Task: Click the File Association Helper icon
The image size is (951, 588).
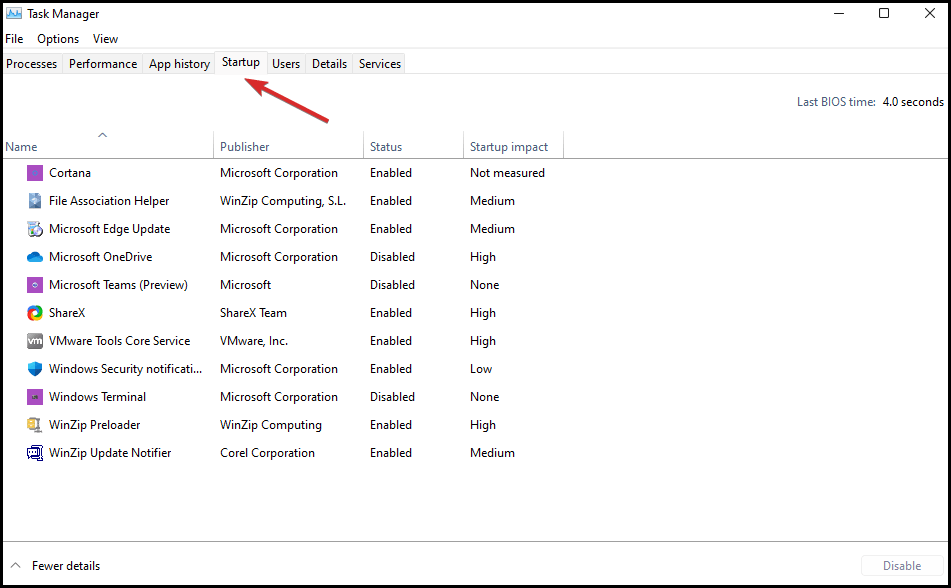Action: [35, 201]
